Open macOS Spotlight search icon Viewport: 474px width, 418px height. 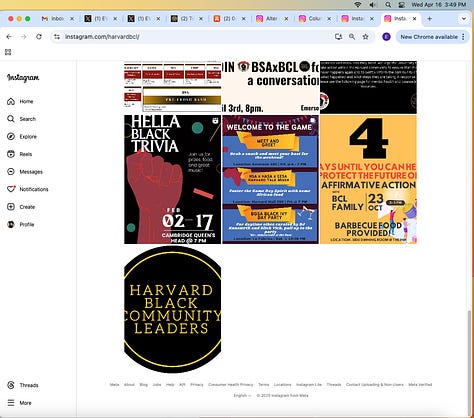[388, 5]
